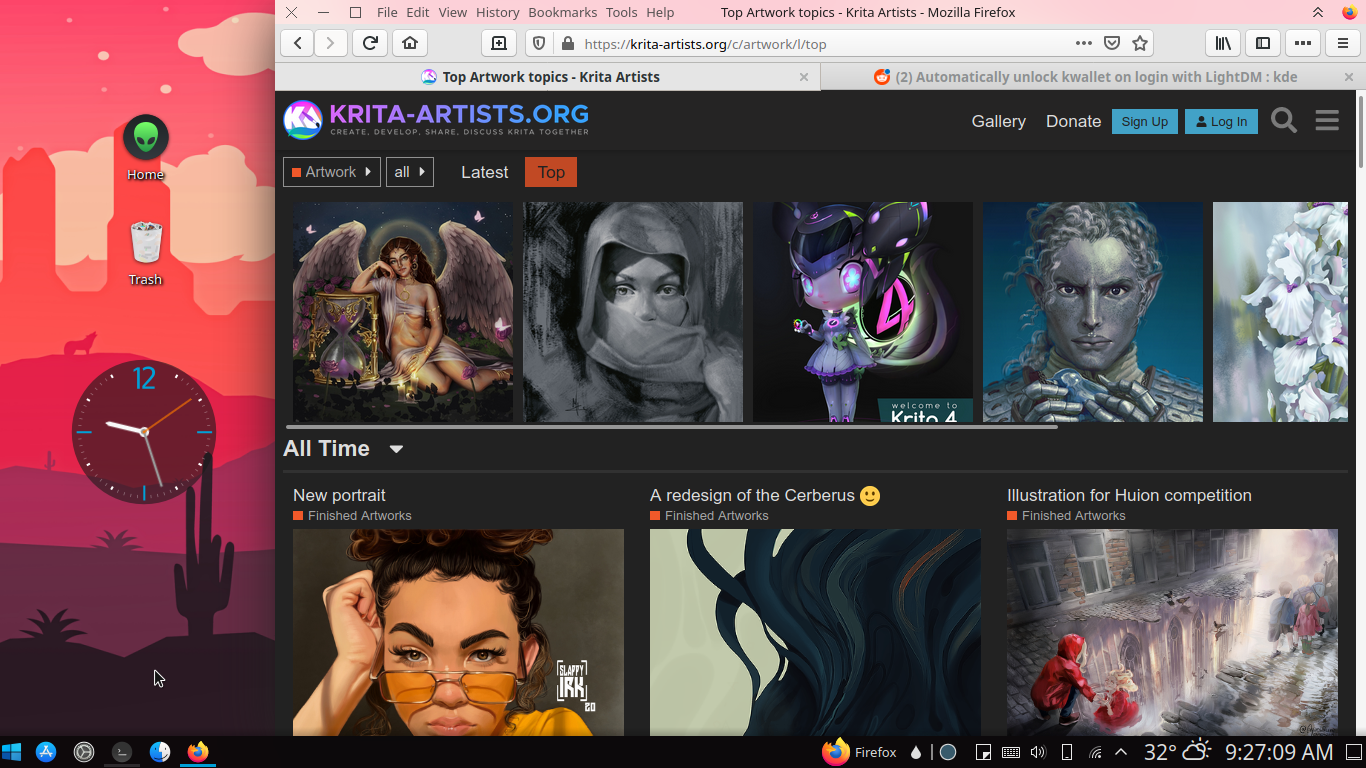Open the Donate link
The height and width of the screenshot is (768, 1366).
pos(1073,121)
